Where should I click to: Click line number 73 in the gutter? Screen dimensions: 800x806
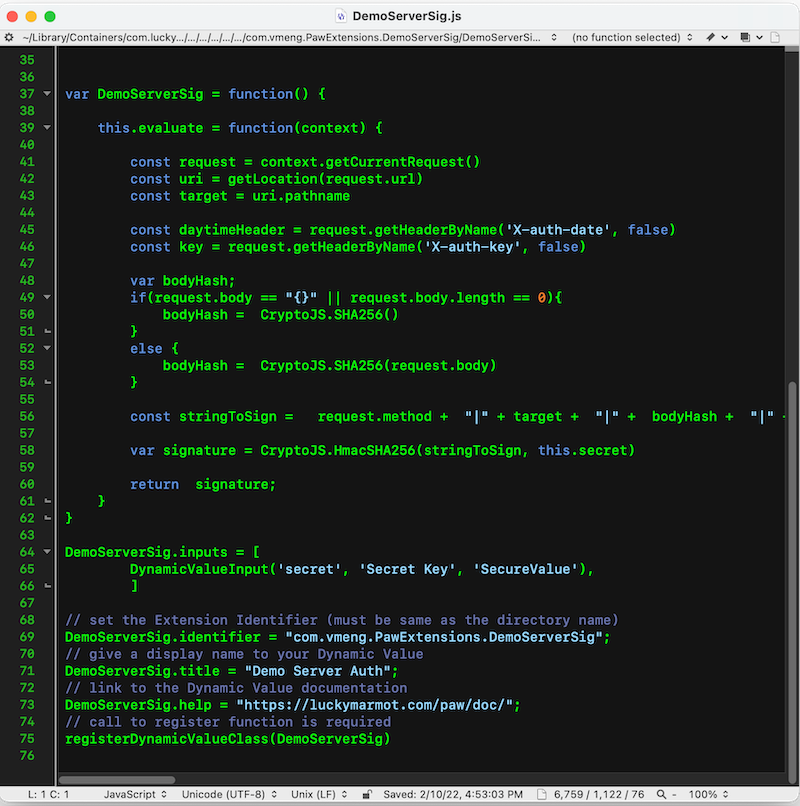click(x=27, y=704)
